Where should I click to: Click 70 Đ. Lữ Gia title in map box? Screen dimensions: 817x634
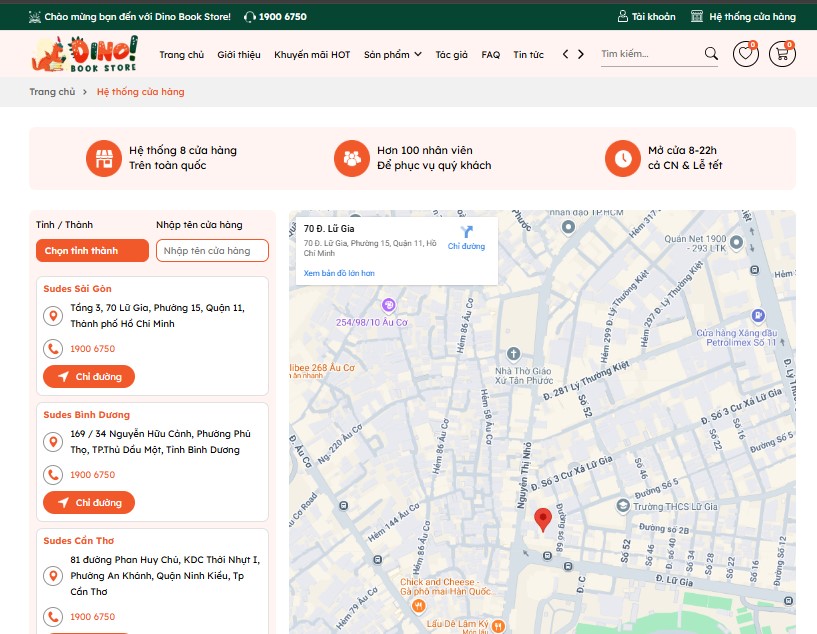tap(329, 229)
